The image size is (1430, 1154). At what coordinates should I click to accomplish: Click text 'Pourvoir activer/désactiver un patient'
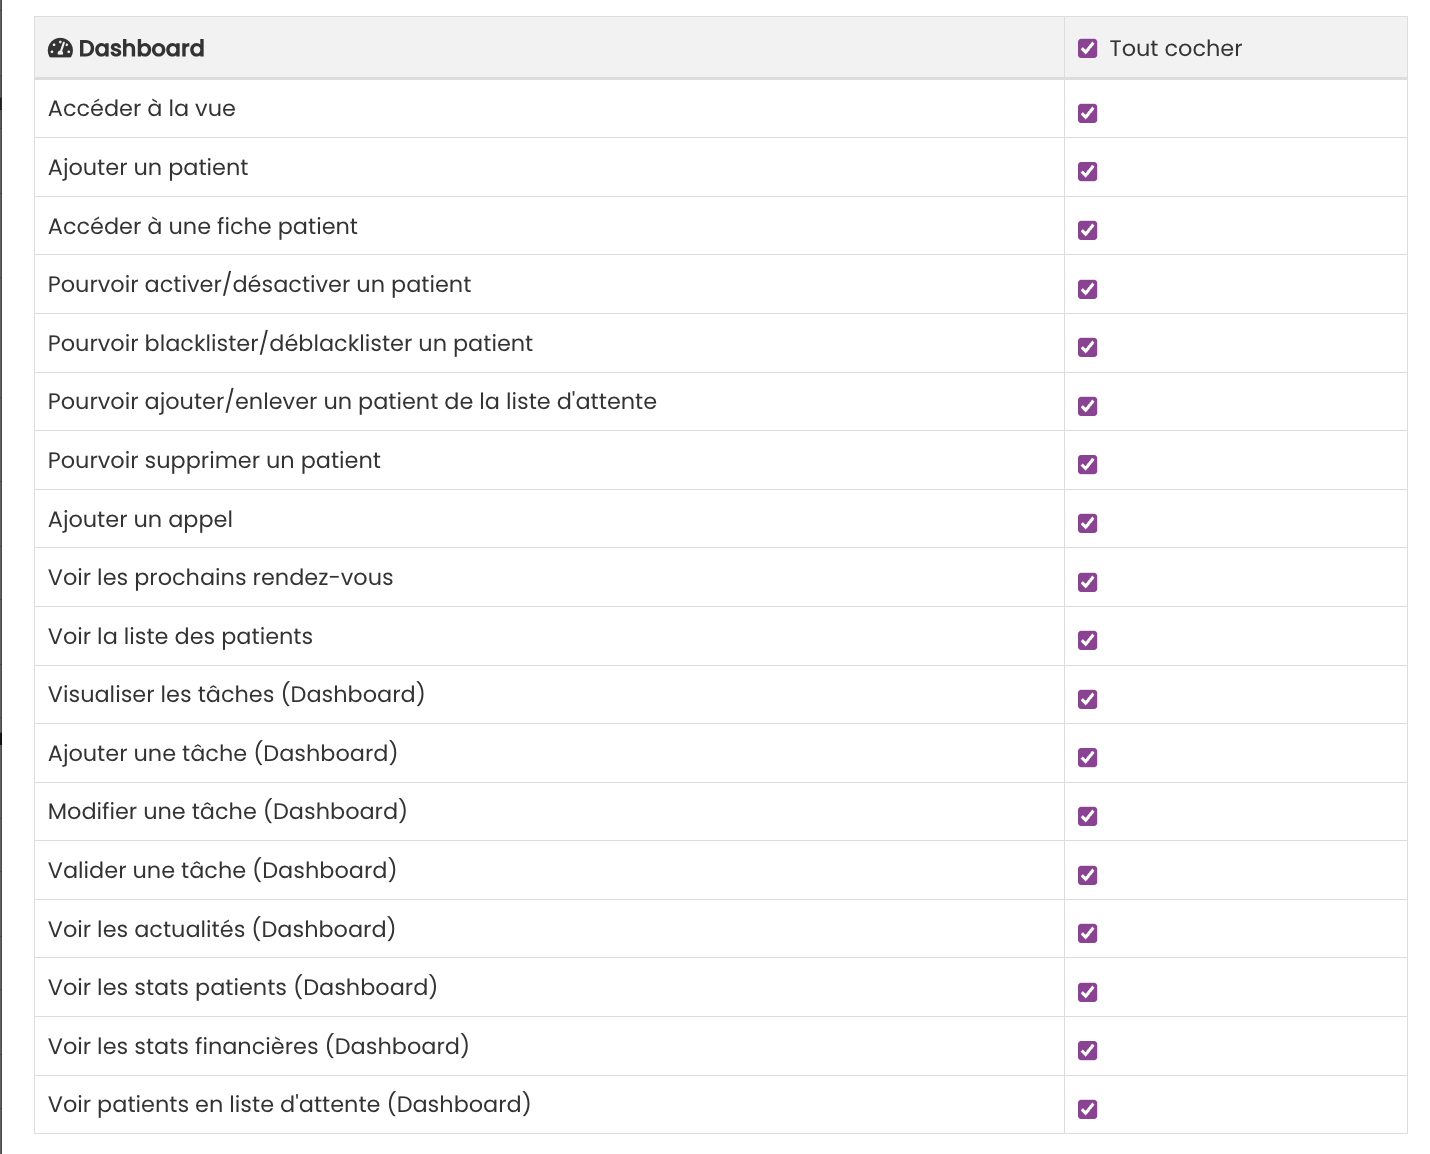pos(259,284)
